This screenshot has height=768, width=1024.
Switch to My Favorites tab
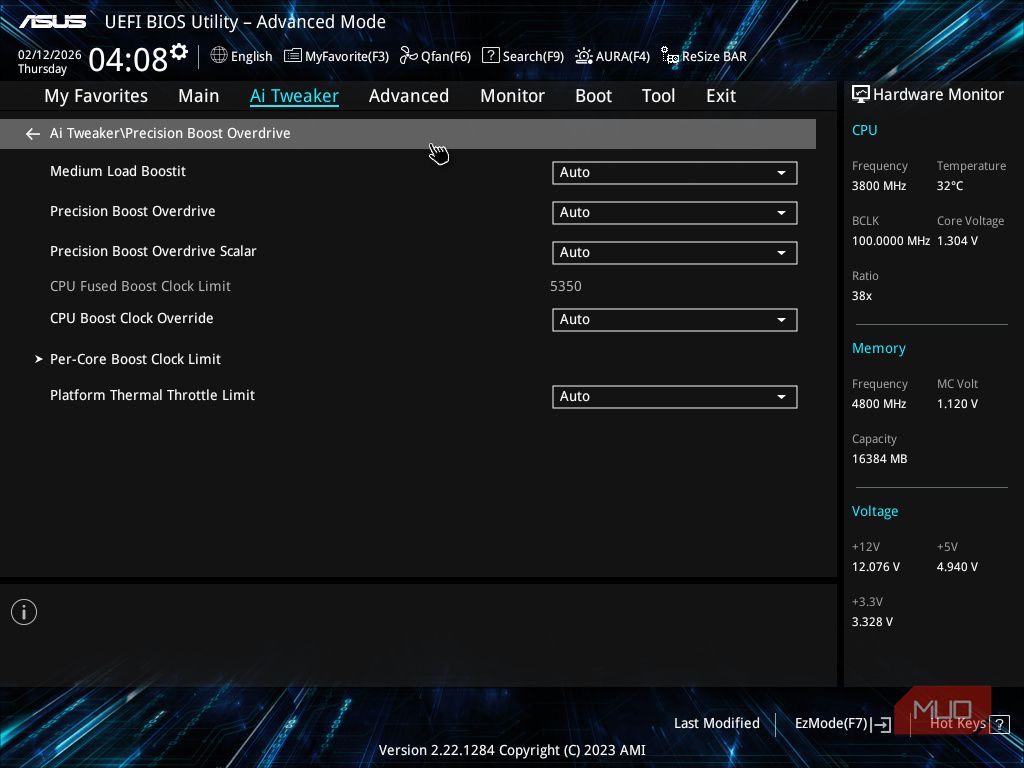coord(96,96)
